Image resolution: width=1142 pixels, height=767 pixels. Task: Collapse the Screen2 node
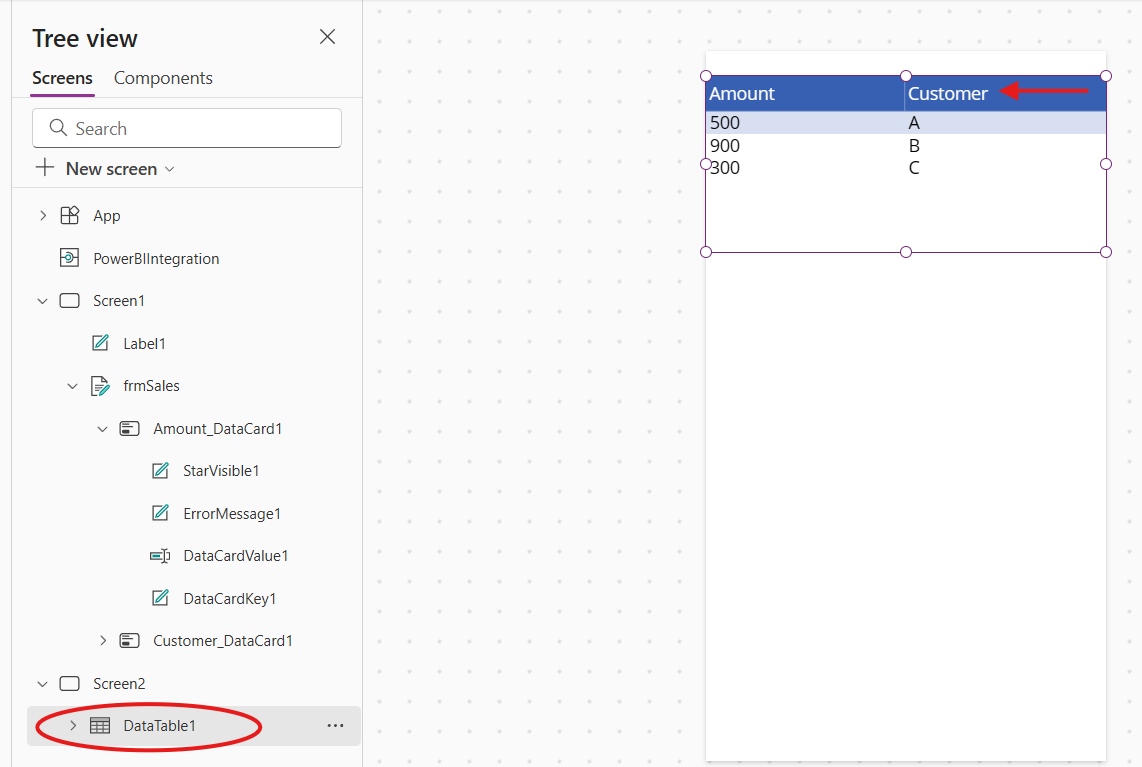(43, 684)
